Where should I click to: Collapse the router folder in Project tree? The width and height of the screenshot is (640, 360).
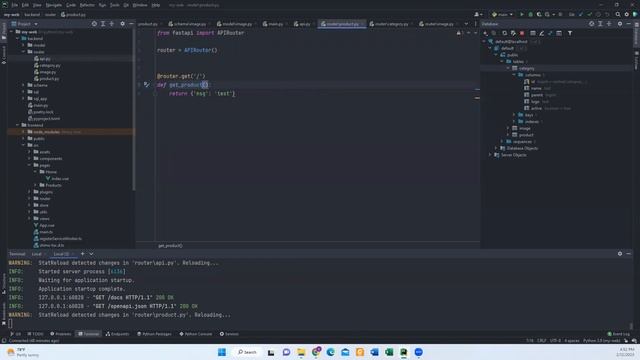pos(24,52)
